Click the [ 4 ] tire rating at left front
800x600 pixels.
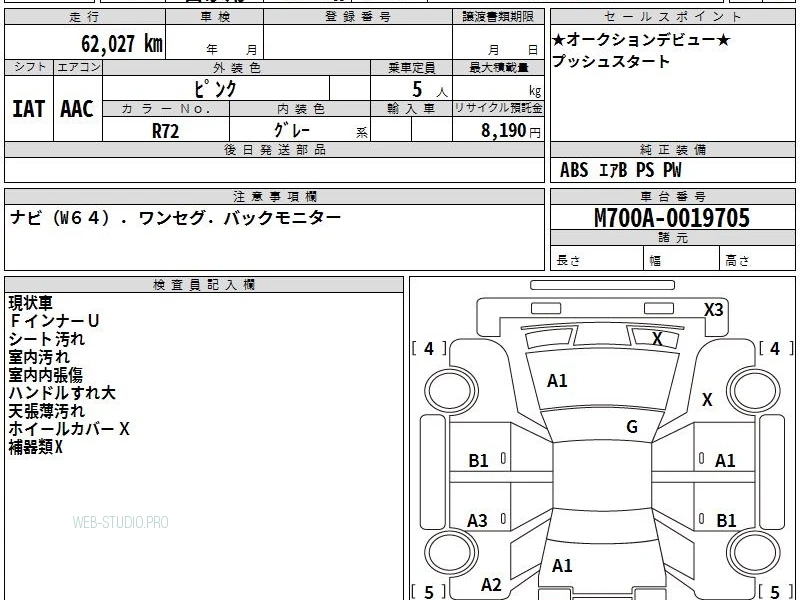click(x=429, y=349)
